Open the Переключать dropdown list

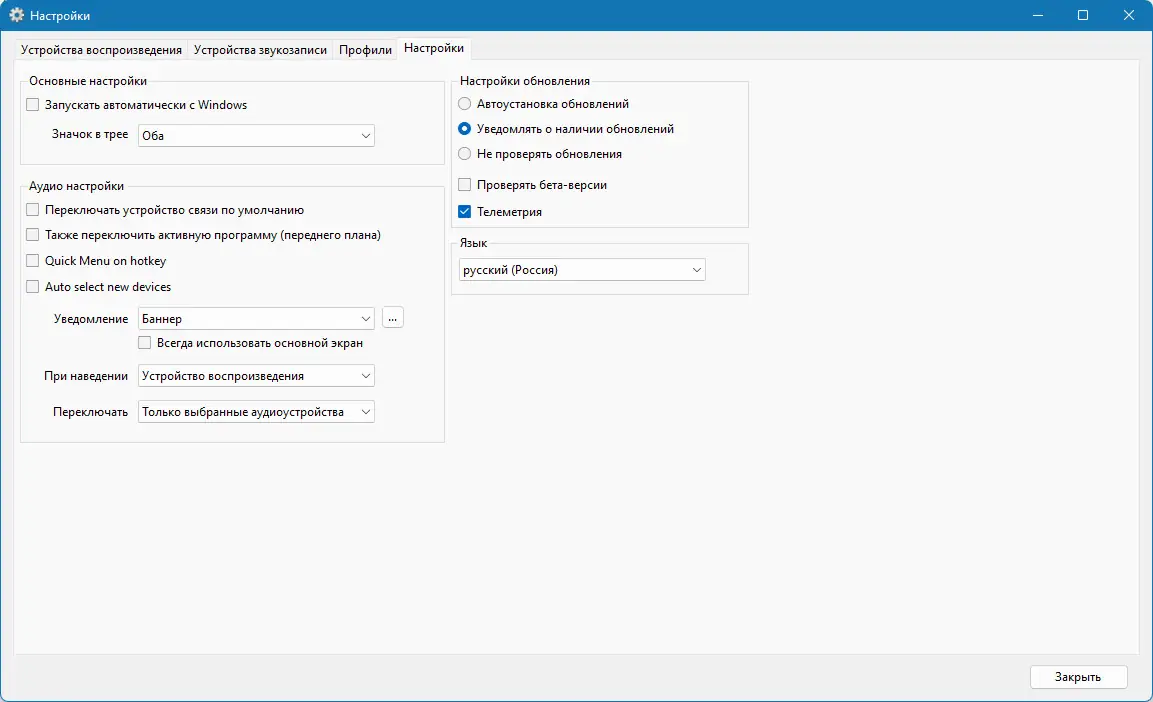[x=256, y=412]
